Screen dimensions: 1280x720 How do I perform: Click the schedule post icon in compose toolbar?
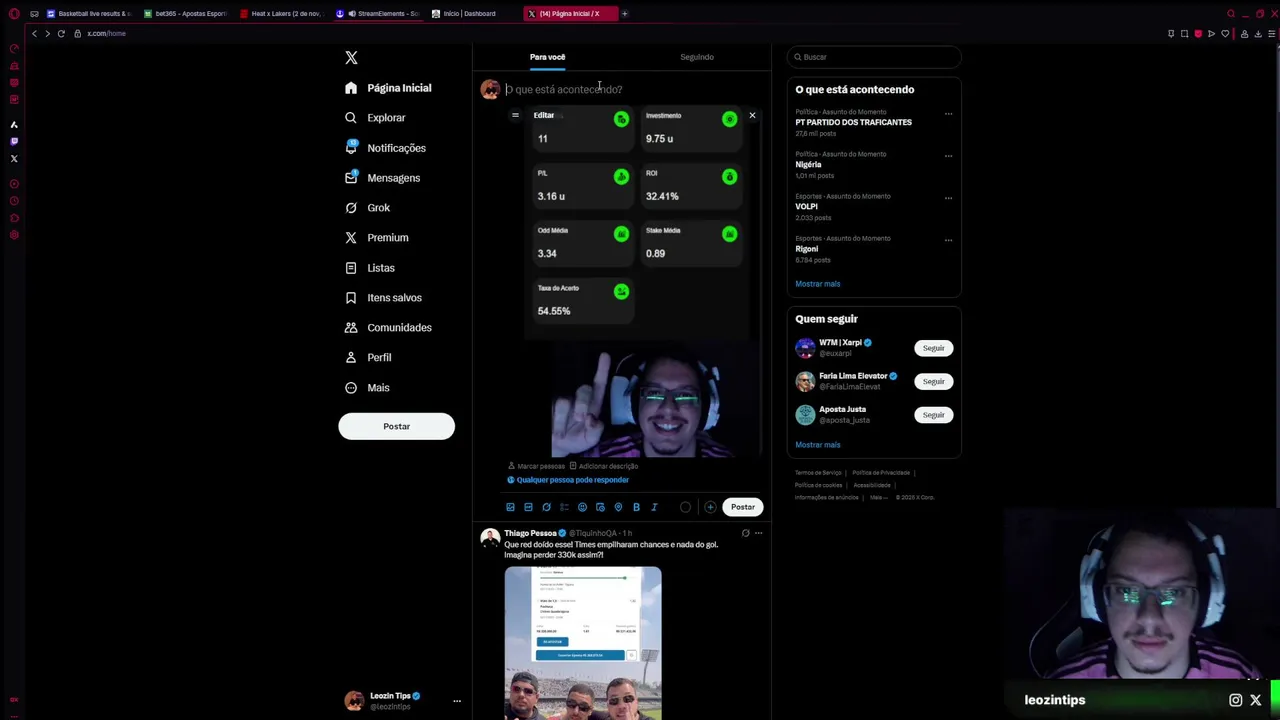coord(600,507)
